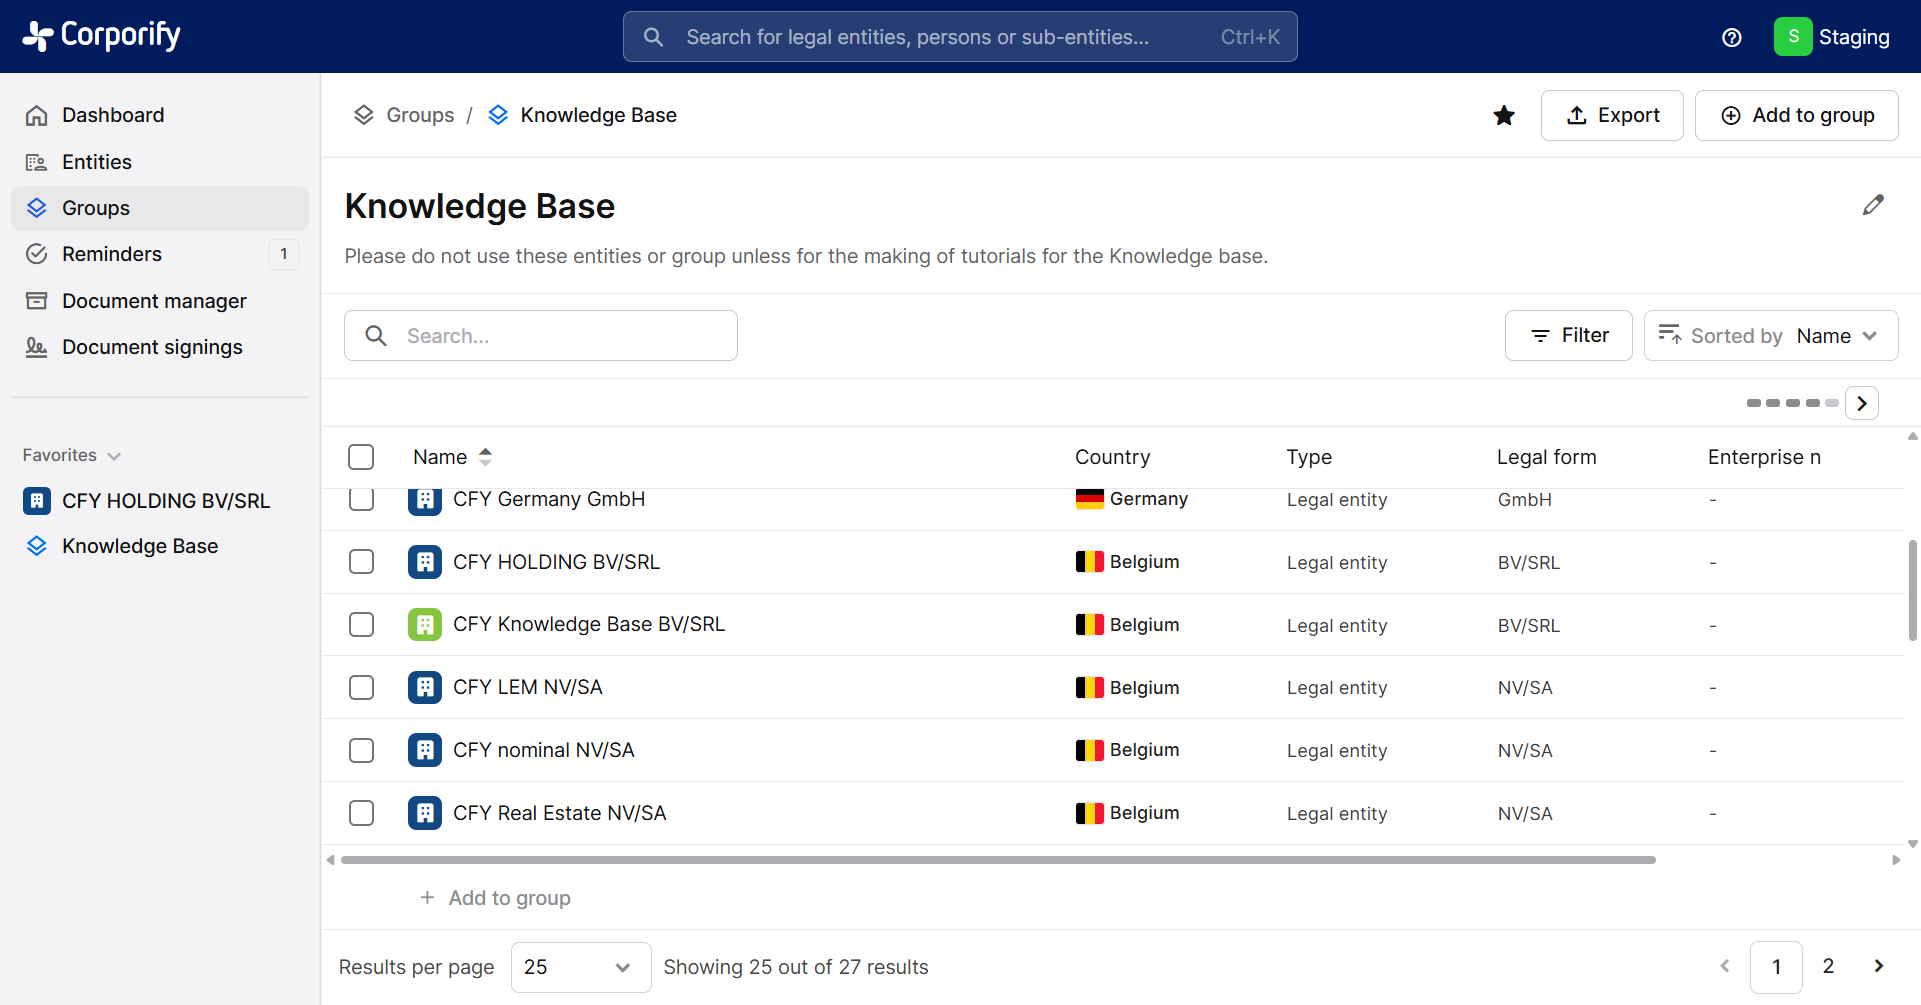Open the Results per page dropdown
The width and height of the screenshot is (1921, 1005).
click(580, 967)
